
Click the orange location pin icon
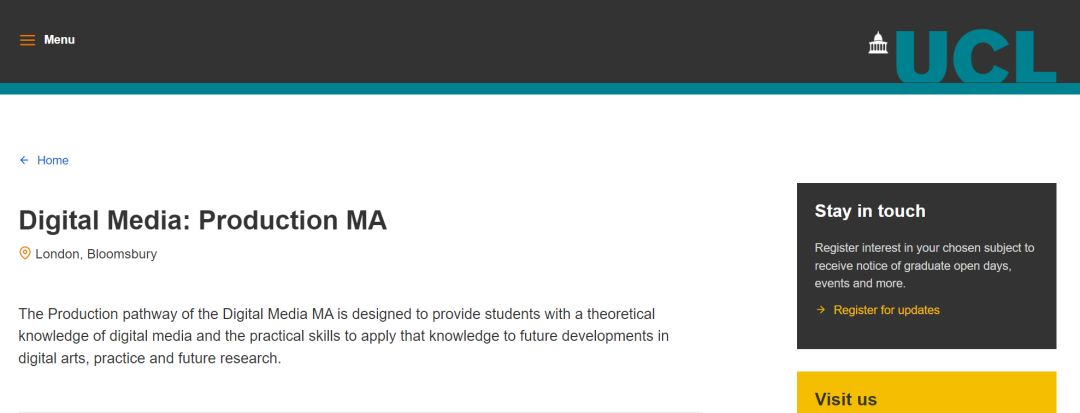tap(25, 253)
